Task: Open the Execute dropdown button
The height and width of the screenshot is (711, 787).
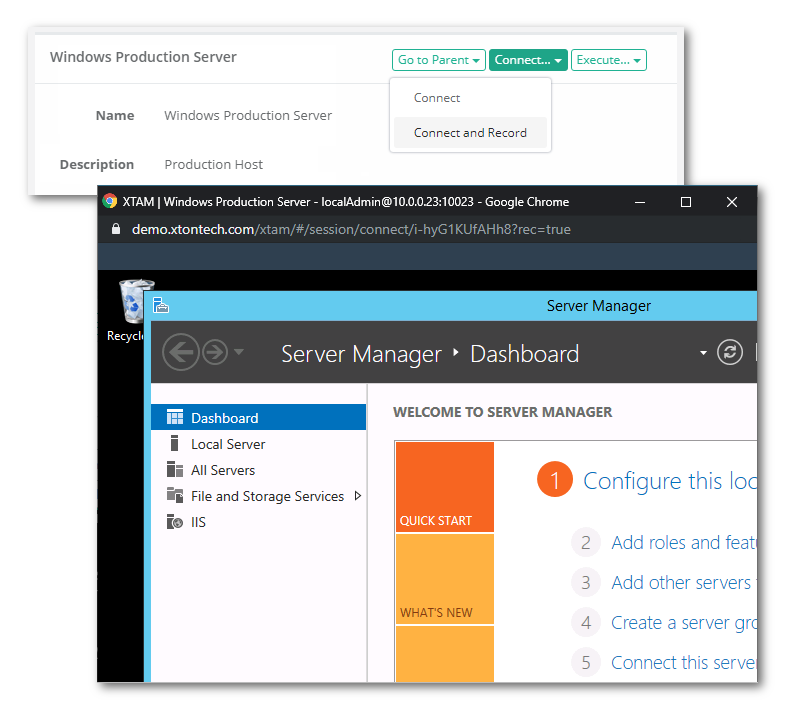Action: (x=608, y=60)
